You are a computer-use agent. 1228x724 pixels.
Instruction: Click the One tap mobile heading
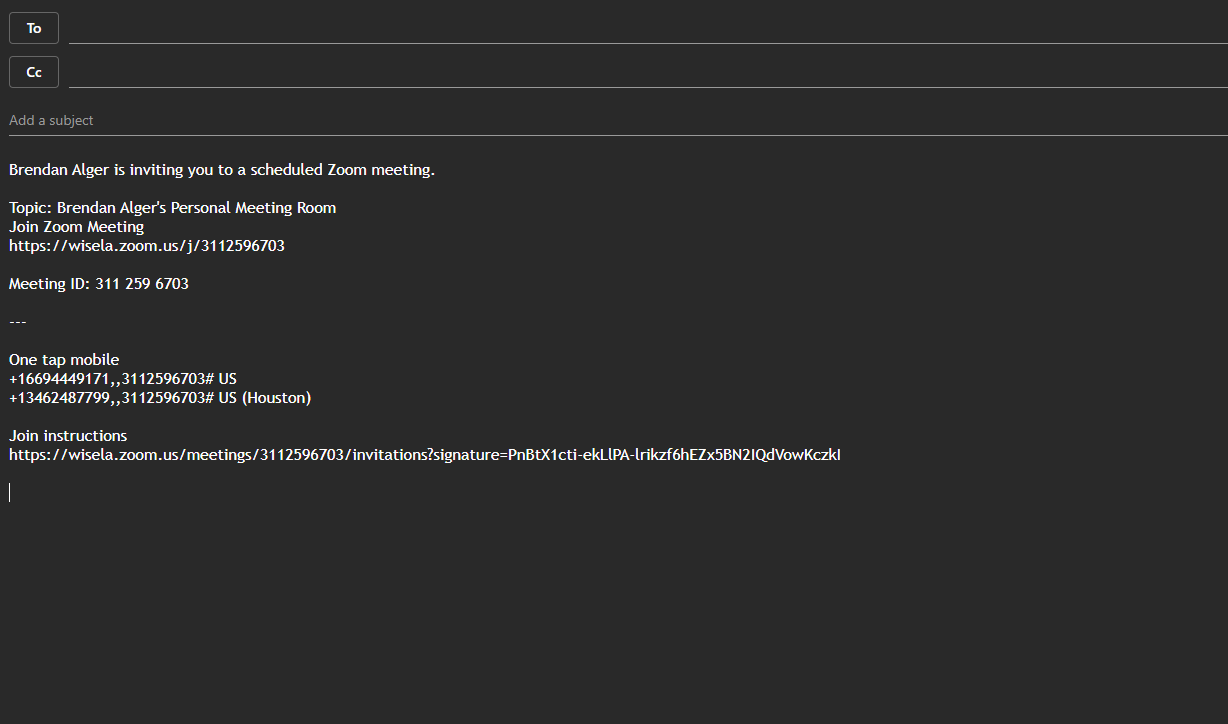click(63, 359)
